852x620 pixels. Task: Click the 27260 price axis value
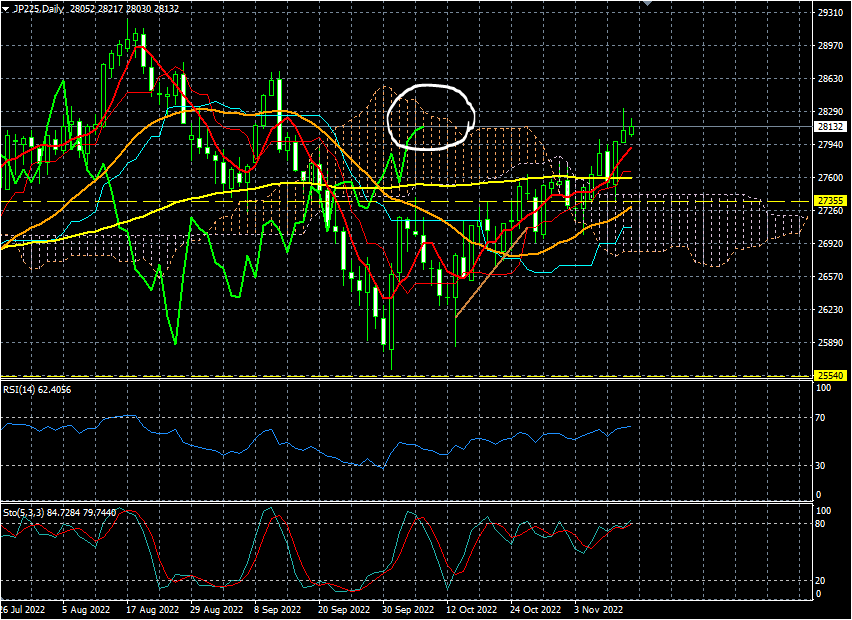pos(830,211)
